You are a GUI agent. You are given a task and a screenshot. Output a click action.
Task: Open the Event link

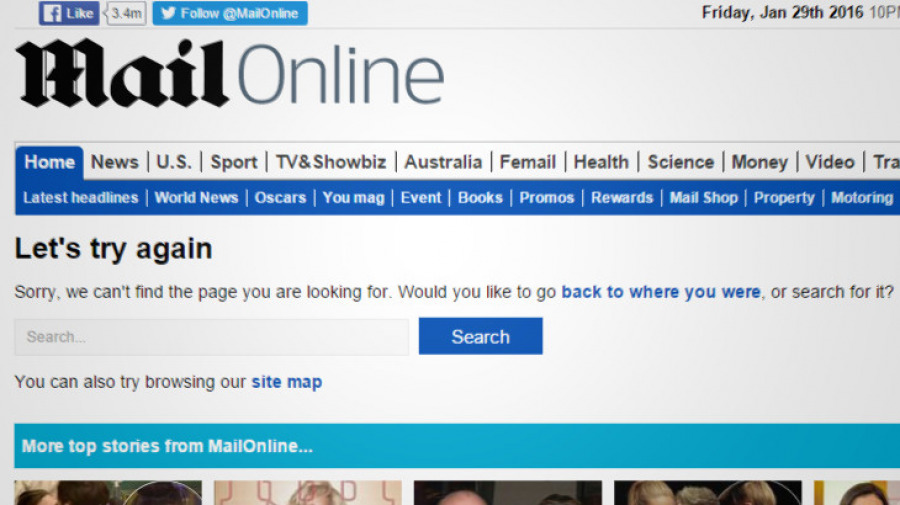(x=421, y=198)
